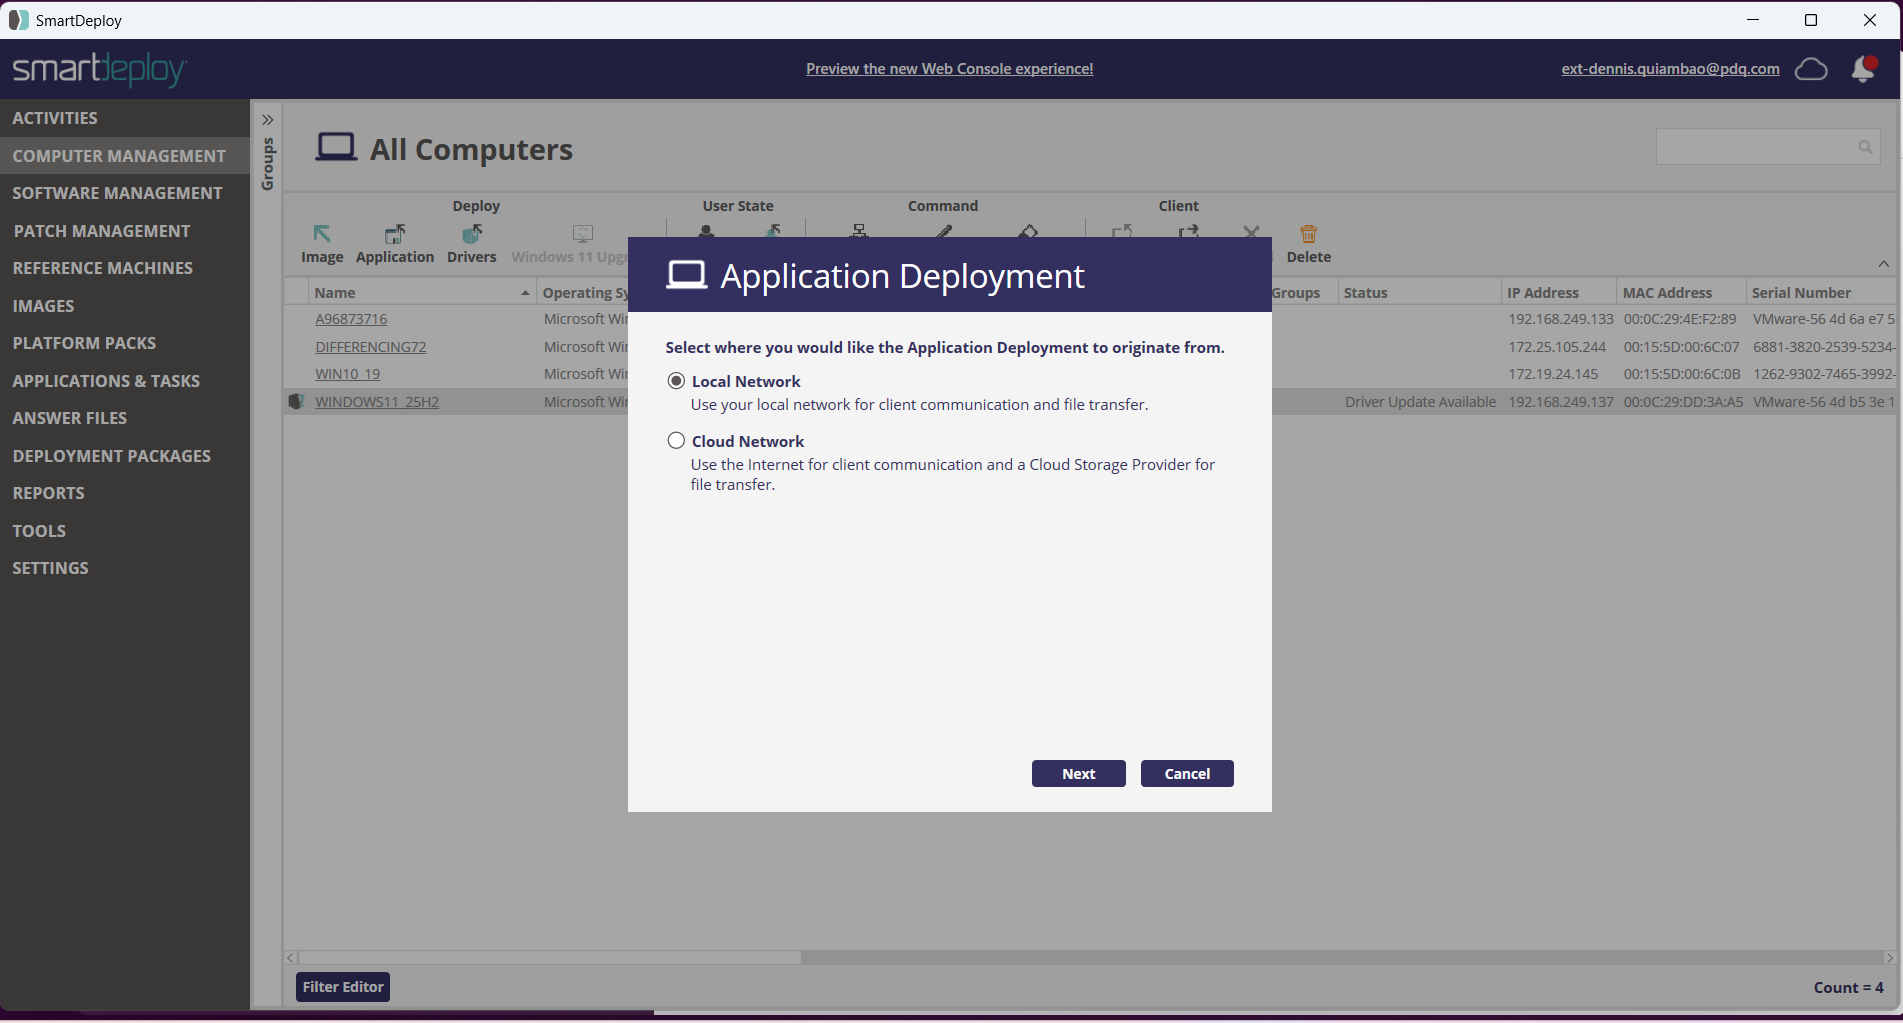This screenshot has height=1023, width=1903.
Task: Open the notifications bell
Action: (x=1862, y=69)
